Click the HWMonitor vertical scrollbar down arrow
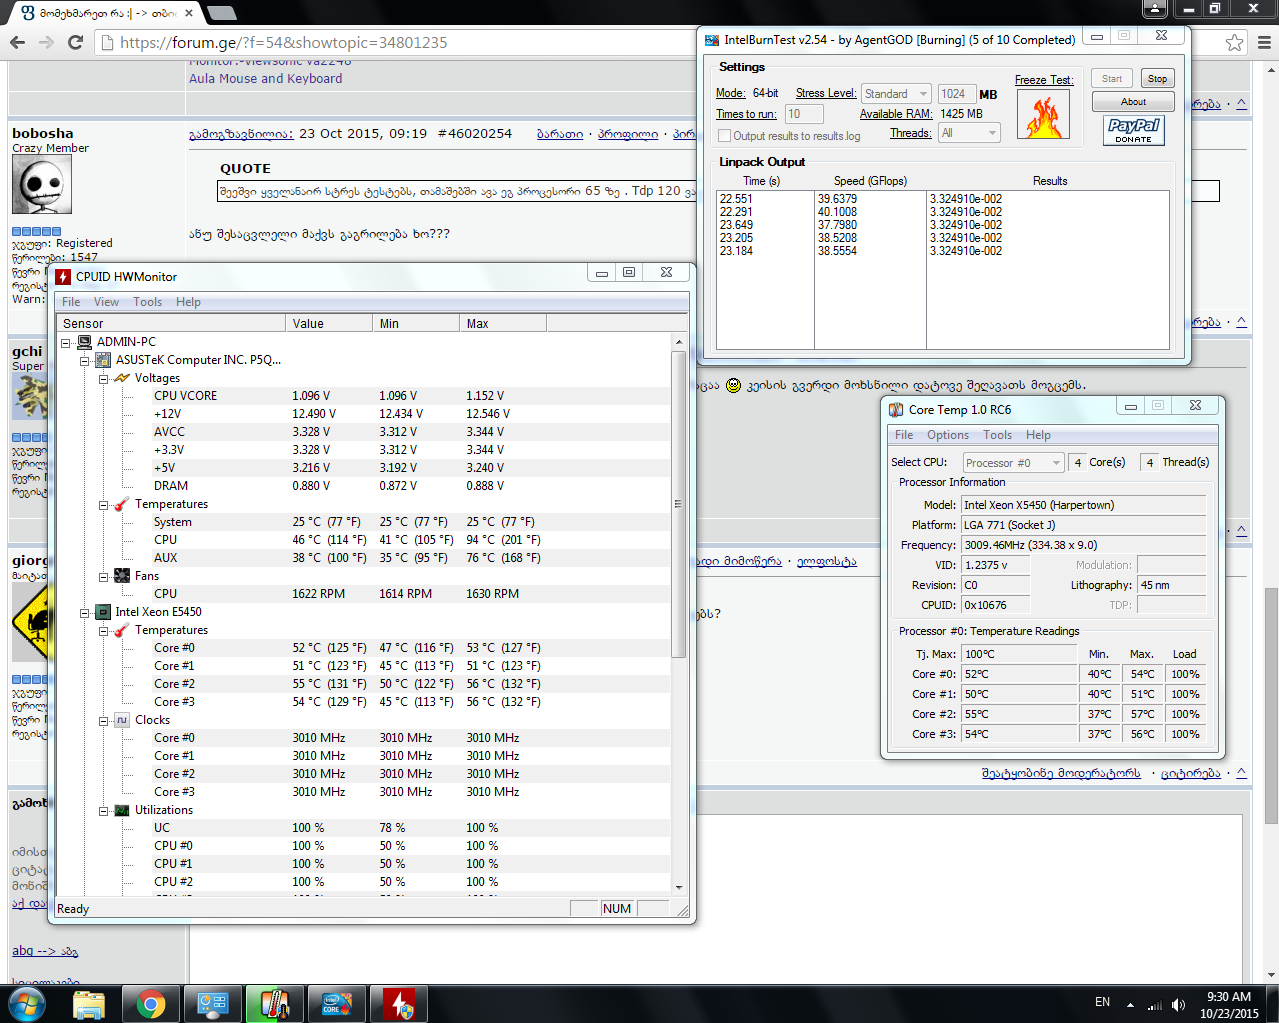Screen dimensions: 1279x1023 click(679, 887)
